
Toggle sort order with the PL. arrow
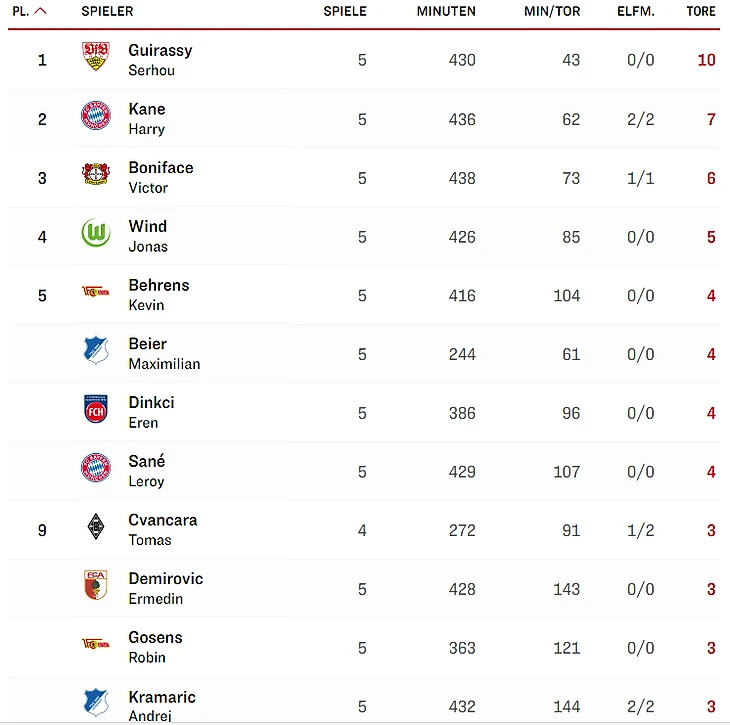point(40,11)
